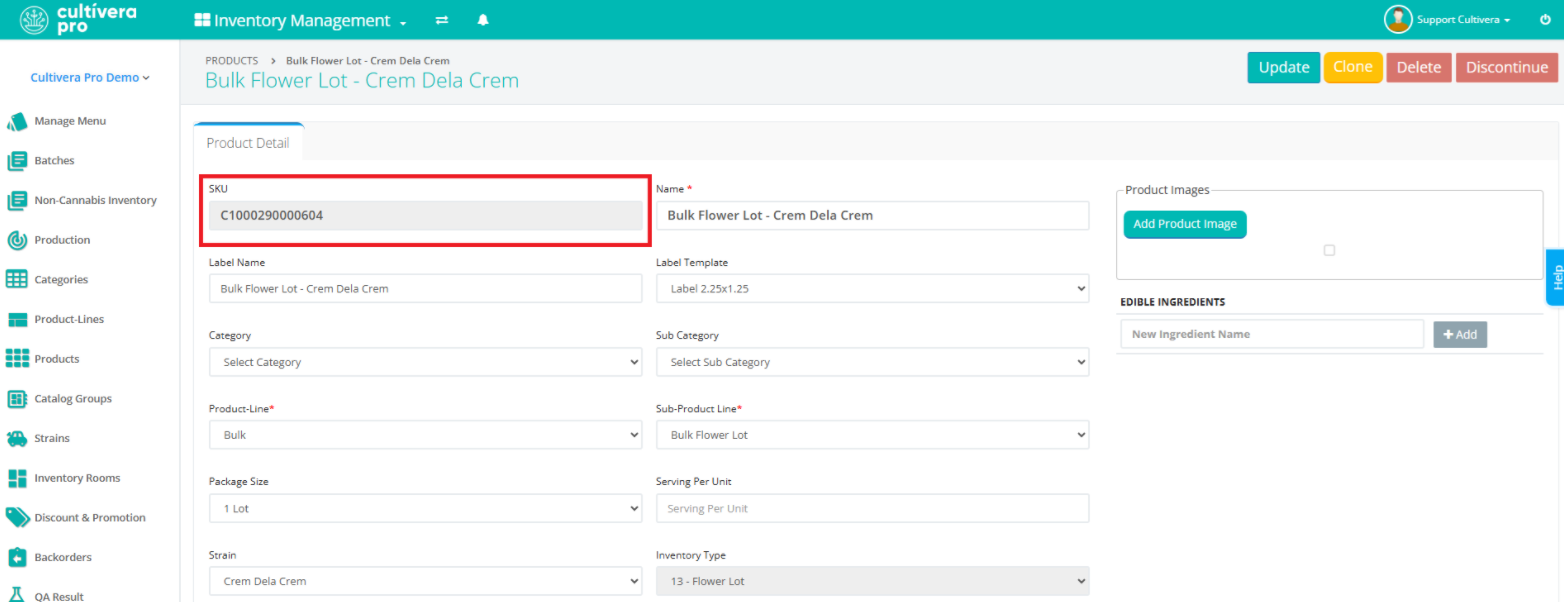Click the Discount & Promotion tag icon
Screen dimensions: 1564x602
[x=17, y=518]
